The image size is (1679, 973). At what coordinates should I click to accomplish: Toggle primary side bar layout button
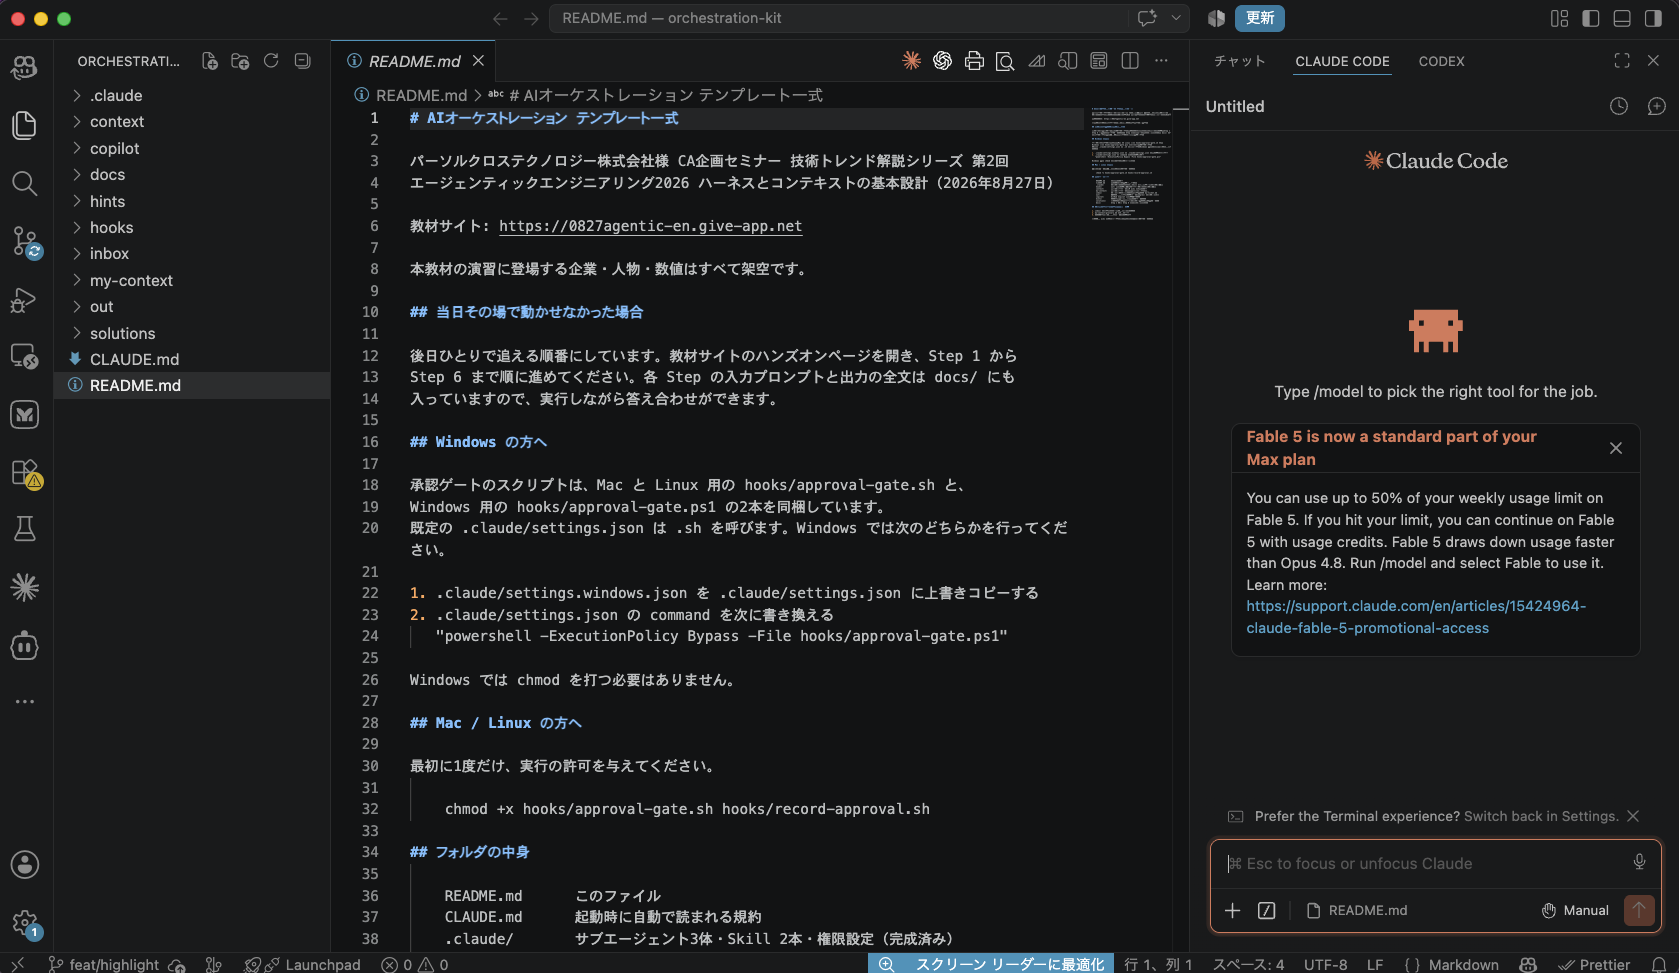click(x=1591, y=18)
